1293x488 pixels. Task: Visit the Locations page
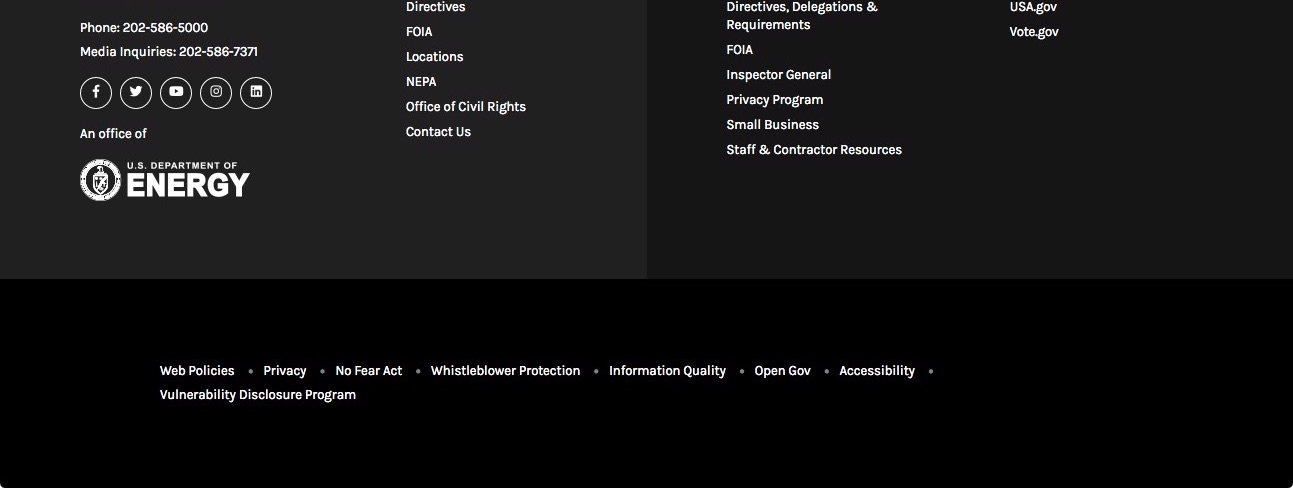[x=434, y=57]
